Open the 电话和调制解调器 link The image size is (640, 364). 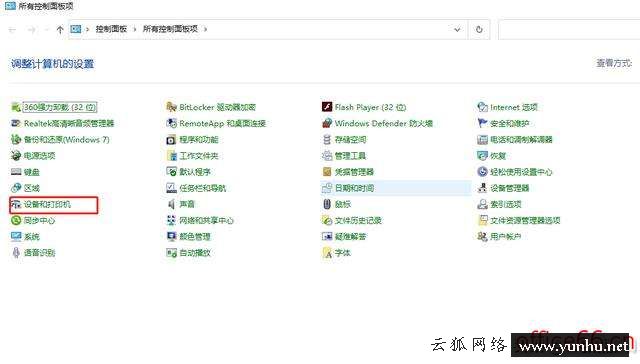tap(521, 140)
